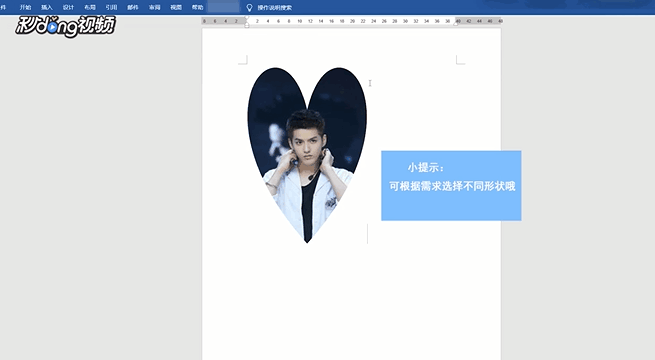Switch to the 审阅 (Review) tab
The height and width of the screenshot is (360, 655).
155,7
